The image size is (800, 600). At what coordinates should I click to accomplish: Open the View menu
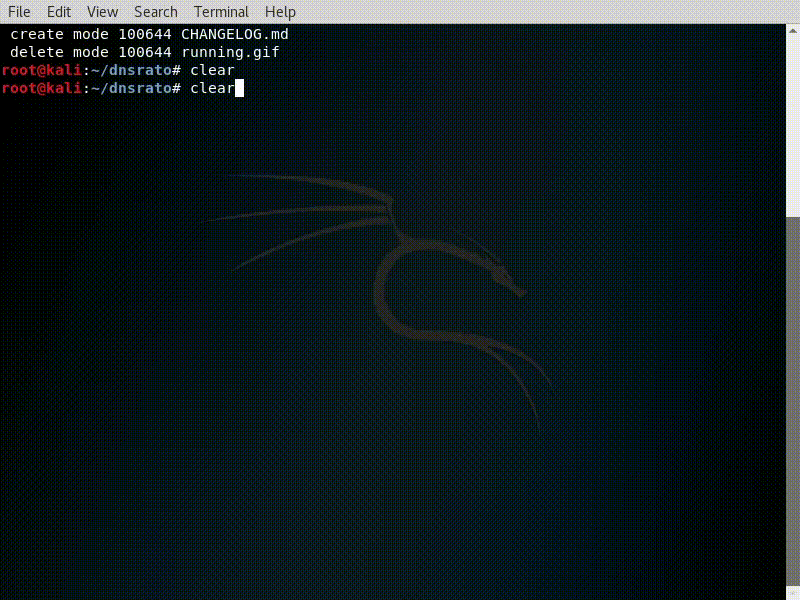coord(103,12)
